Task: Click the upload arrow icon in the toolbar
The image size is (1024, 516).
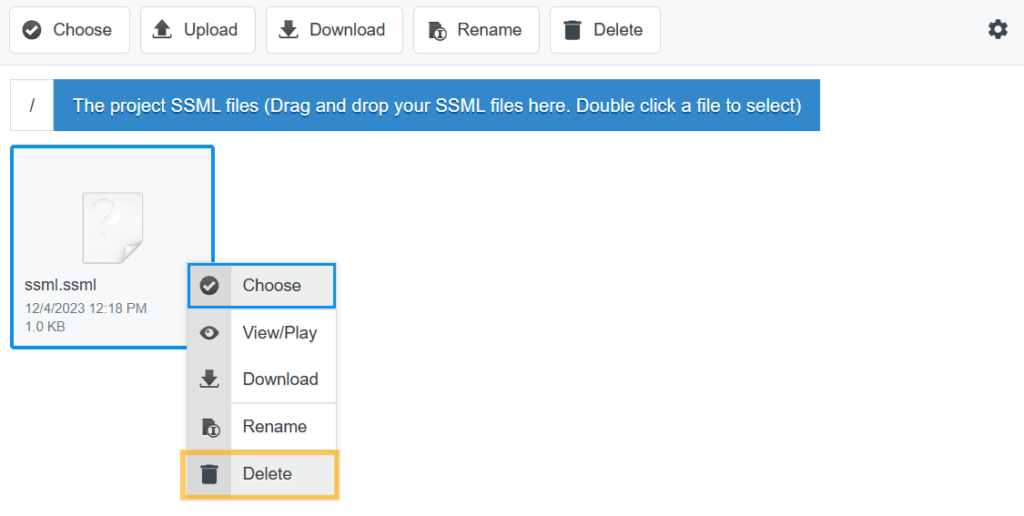Action: click(x=162, y=30)
